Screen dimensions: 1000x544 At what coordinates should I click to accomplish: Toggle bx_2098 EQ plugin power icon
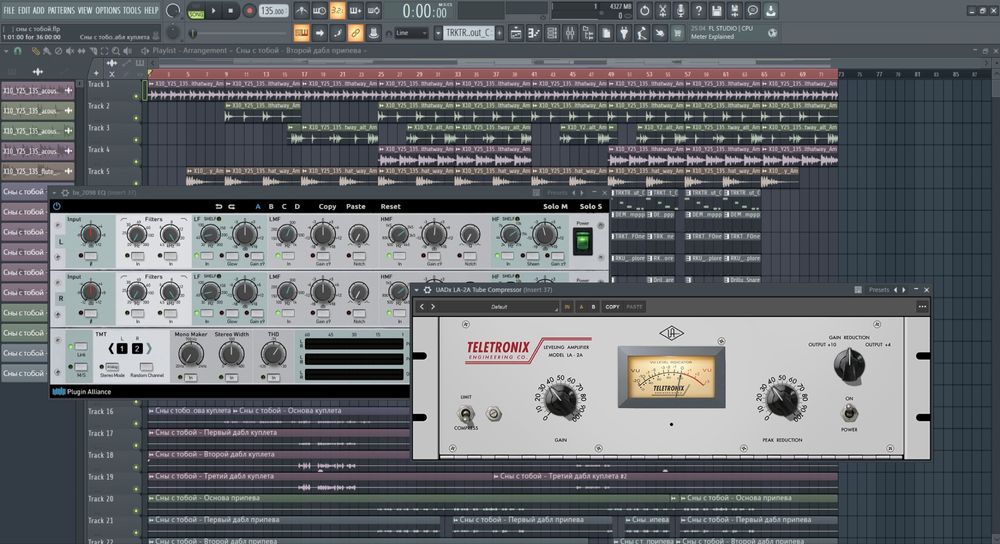(57, 207)
